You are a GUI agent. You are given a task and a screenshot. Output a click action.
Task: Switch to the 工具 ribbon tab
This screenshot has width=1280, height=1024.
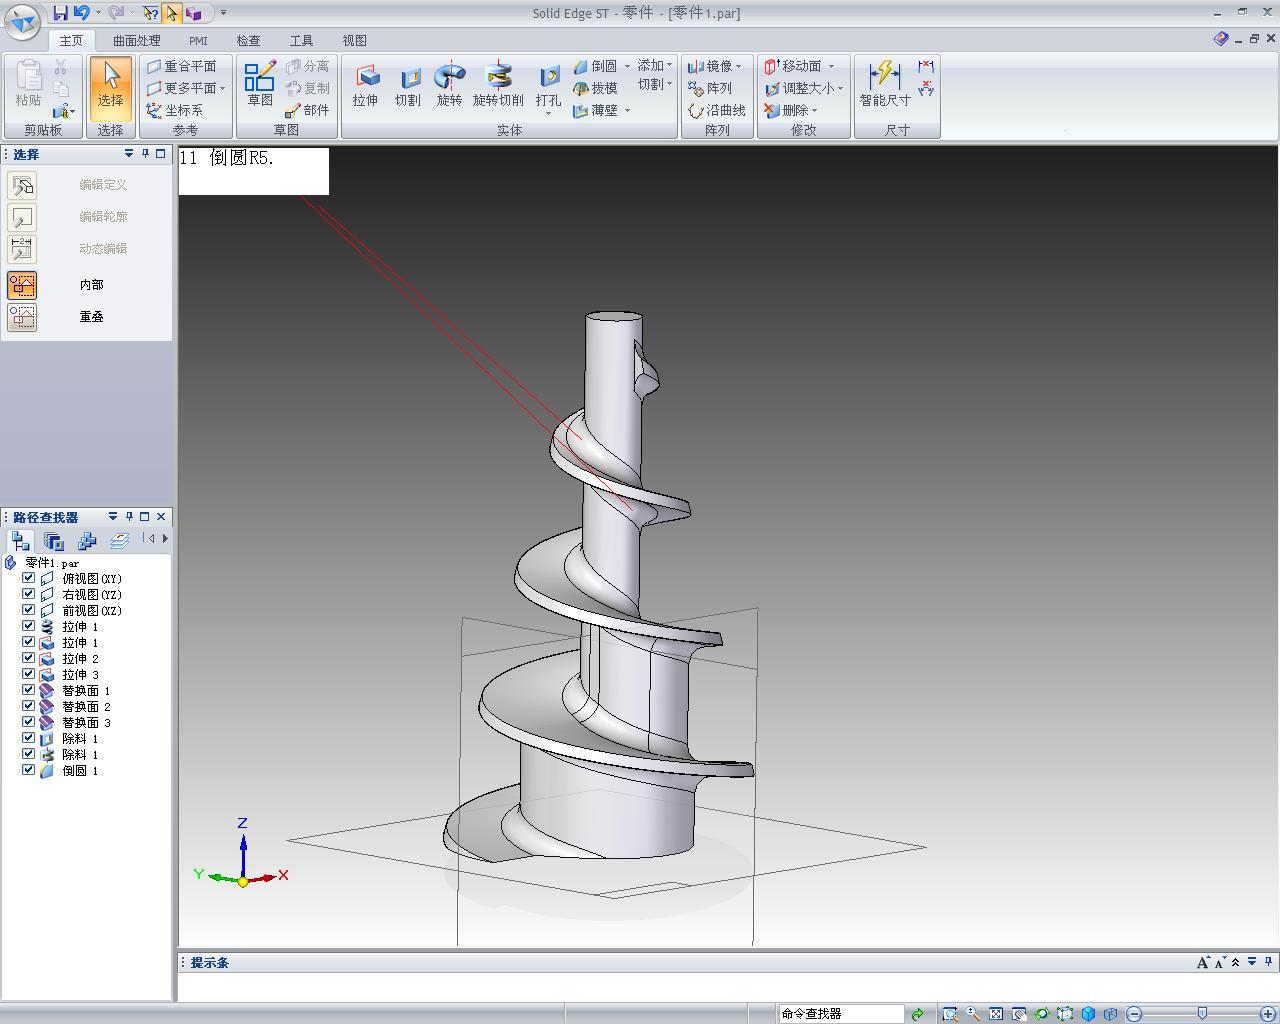pos(301,41)
